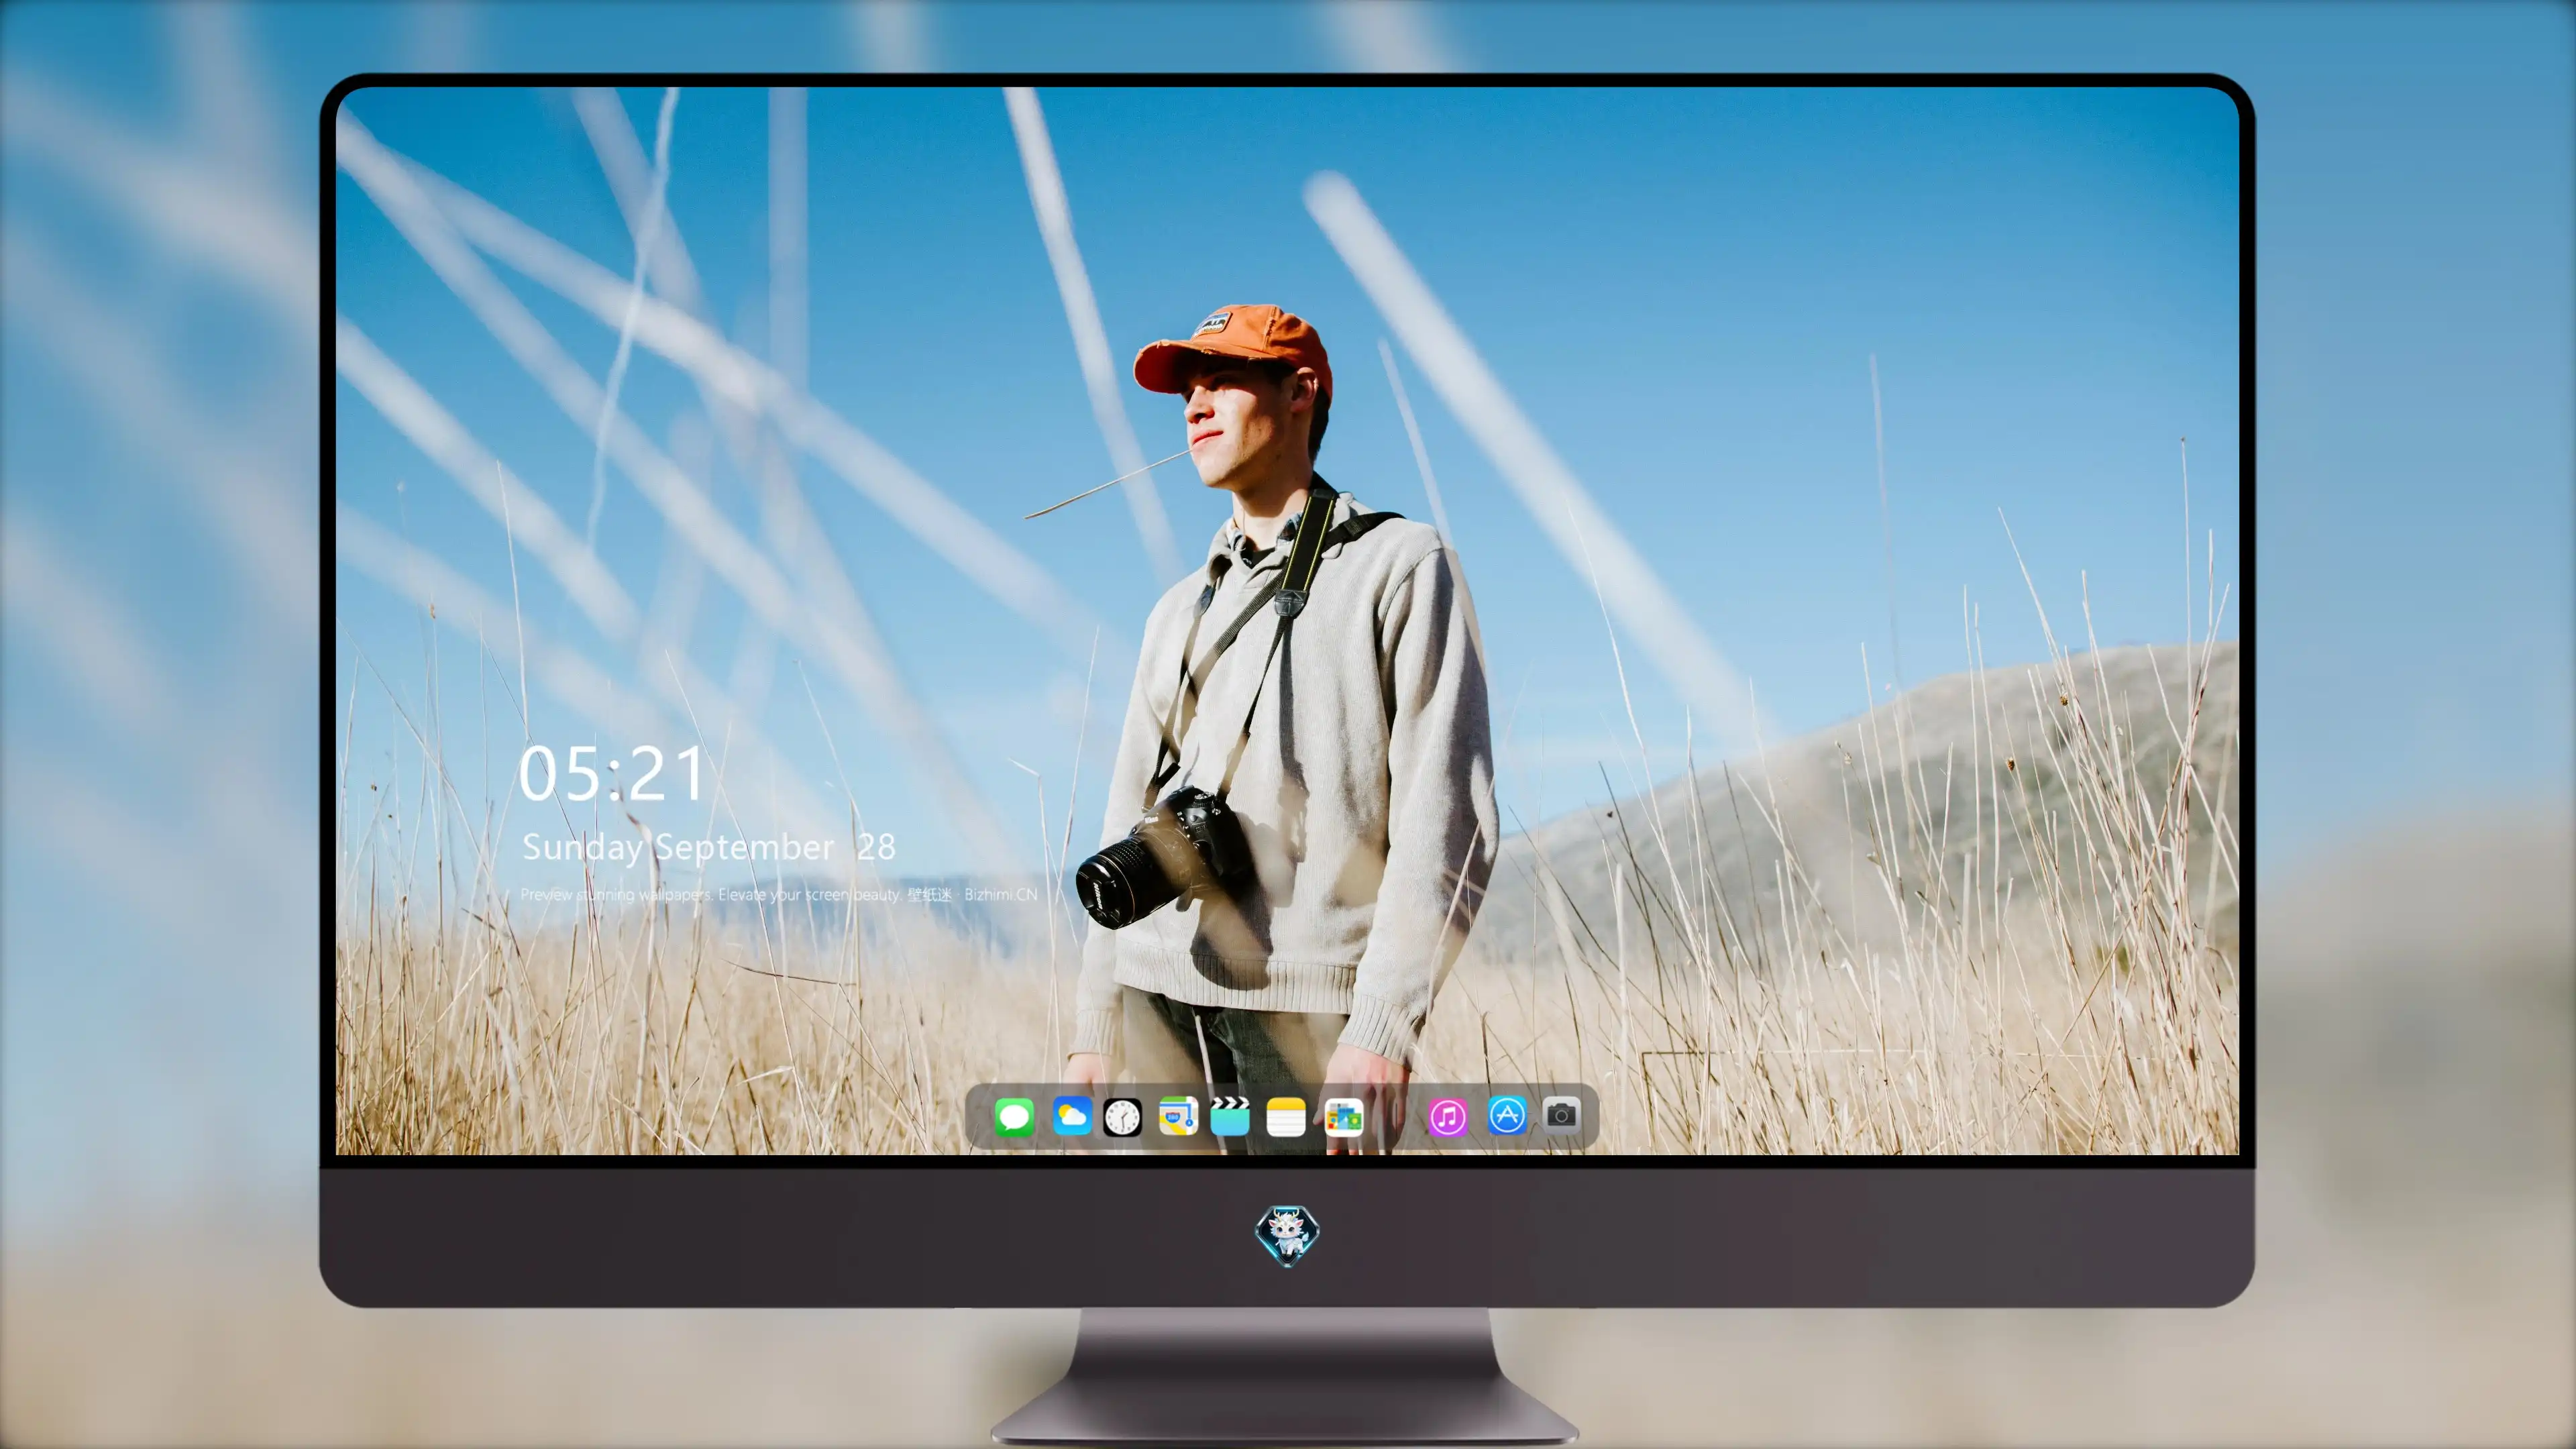Click the dragon mascot logo on monitor chin
2576x1449 pixels.
coord(1287,1236)
